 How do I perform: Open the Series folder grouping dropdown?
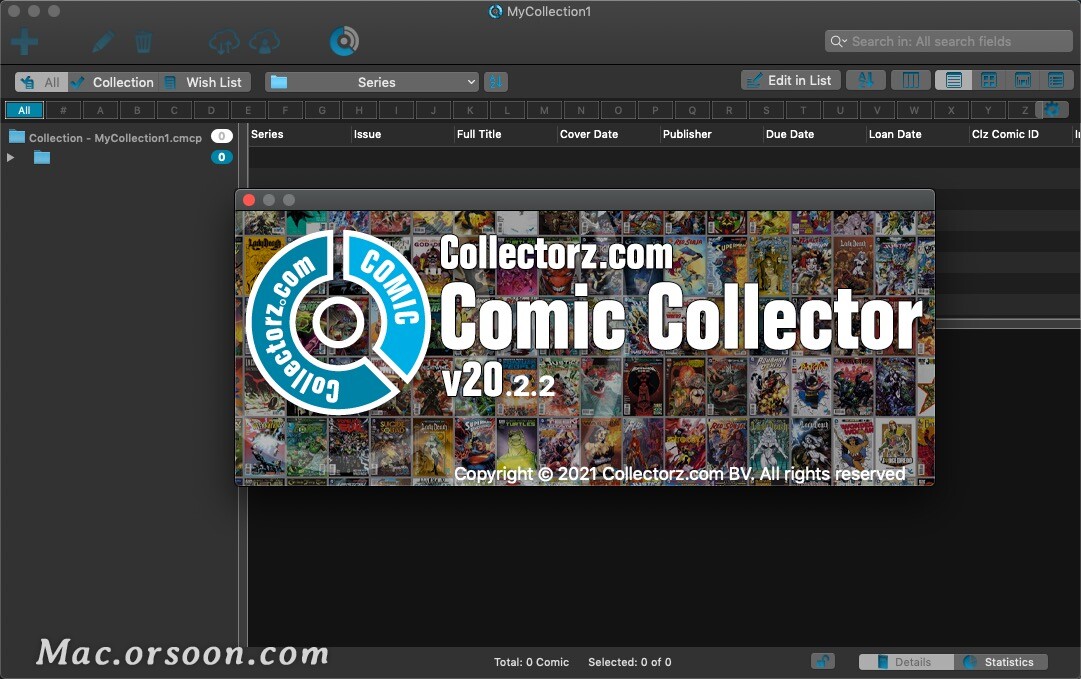point(372,82)
